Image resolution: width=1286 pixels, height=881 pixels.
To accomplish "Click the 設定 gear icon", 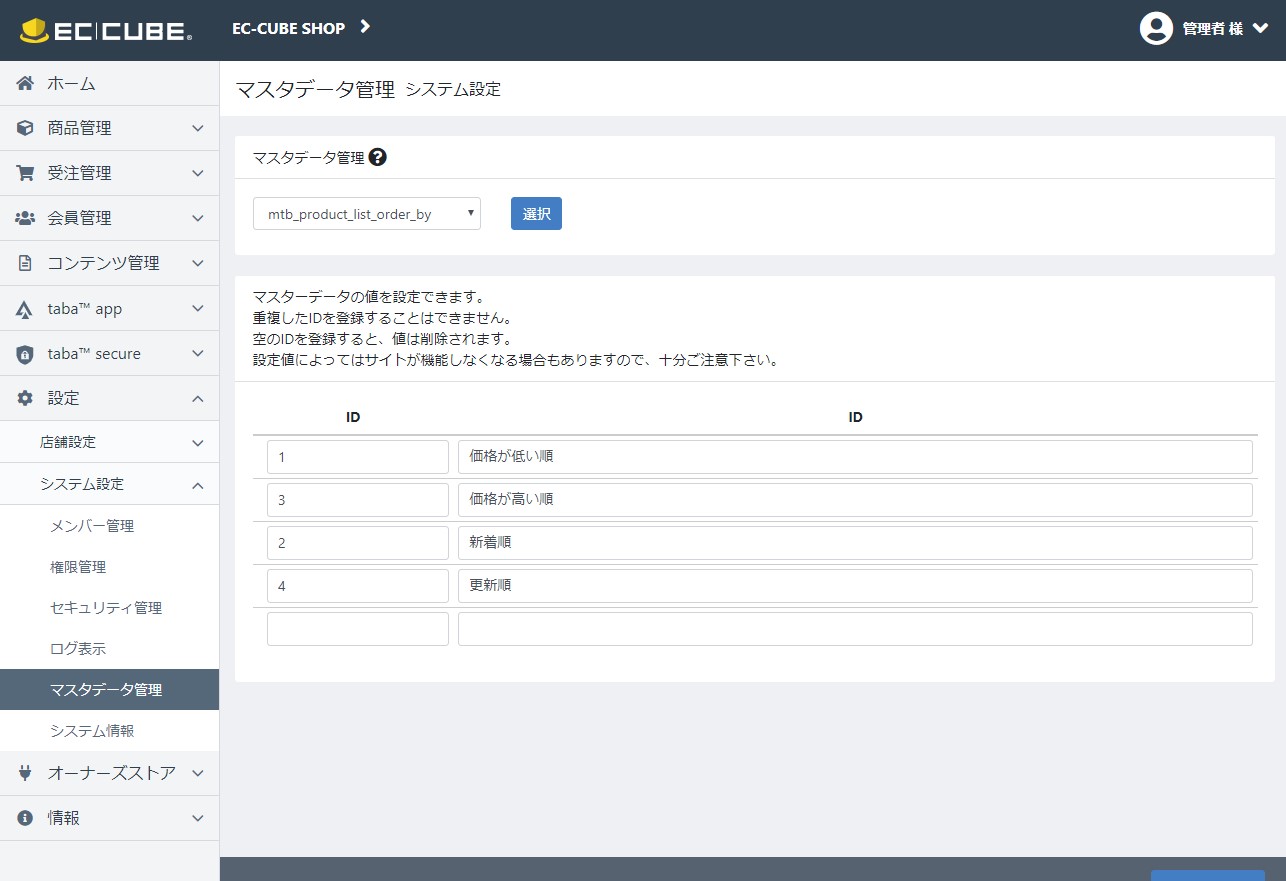I will click(26, 398).
